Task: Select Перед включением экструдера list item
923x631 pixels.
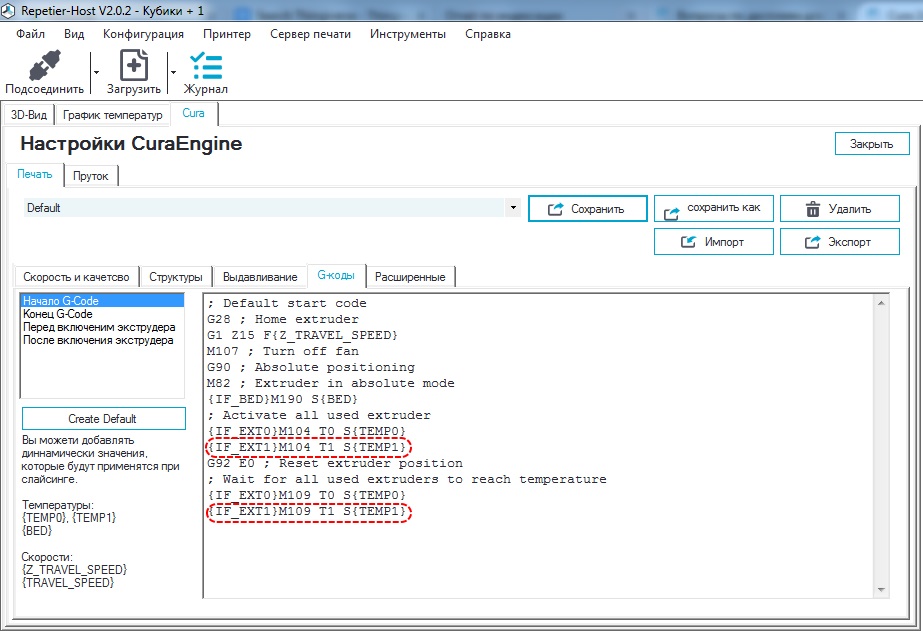Action: click(99, 327)
